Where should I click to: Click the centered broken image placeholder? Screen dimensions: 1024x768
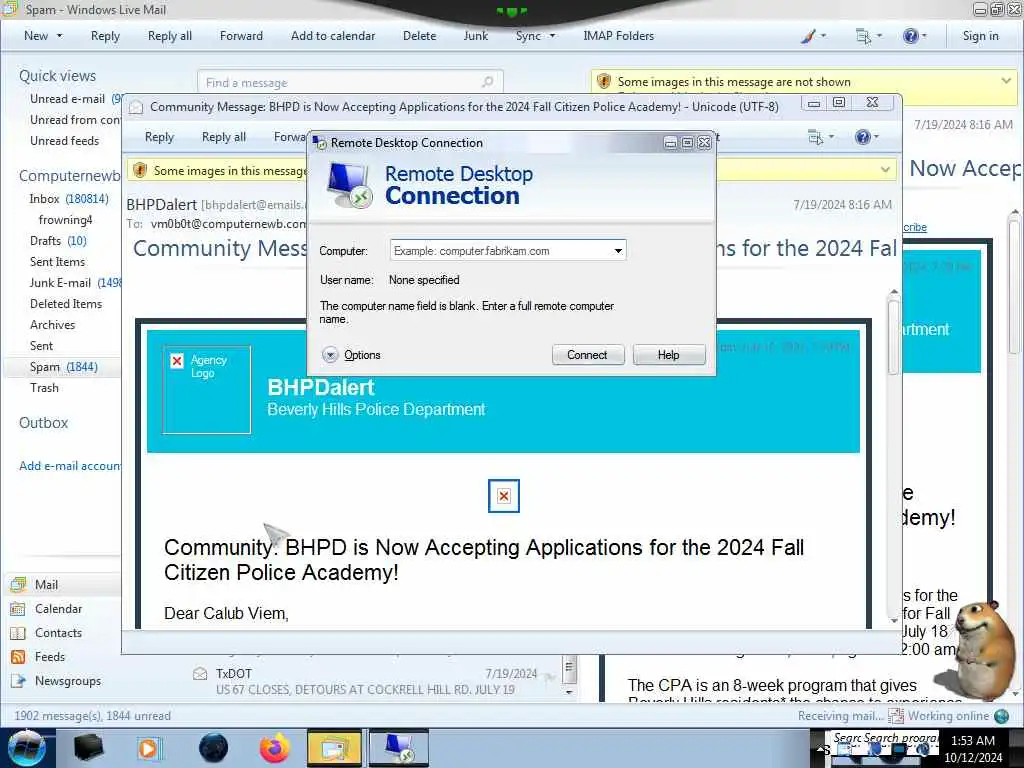(x=504, y=496)
